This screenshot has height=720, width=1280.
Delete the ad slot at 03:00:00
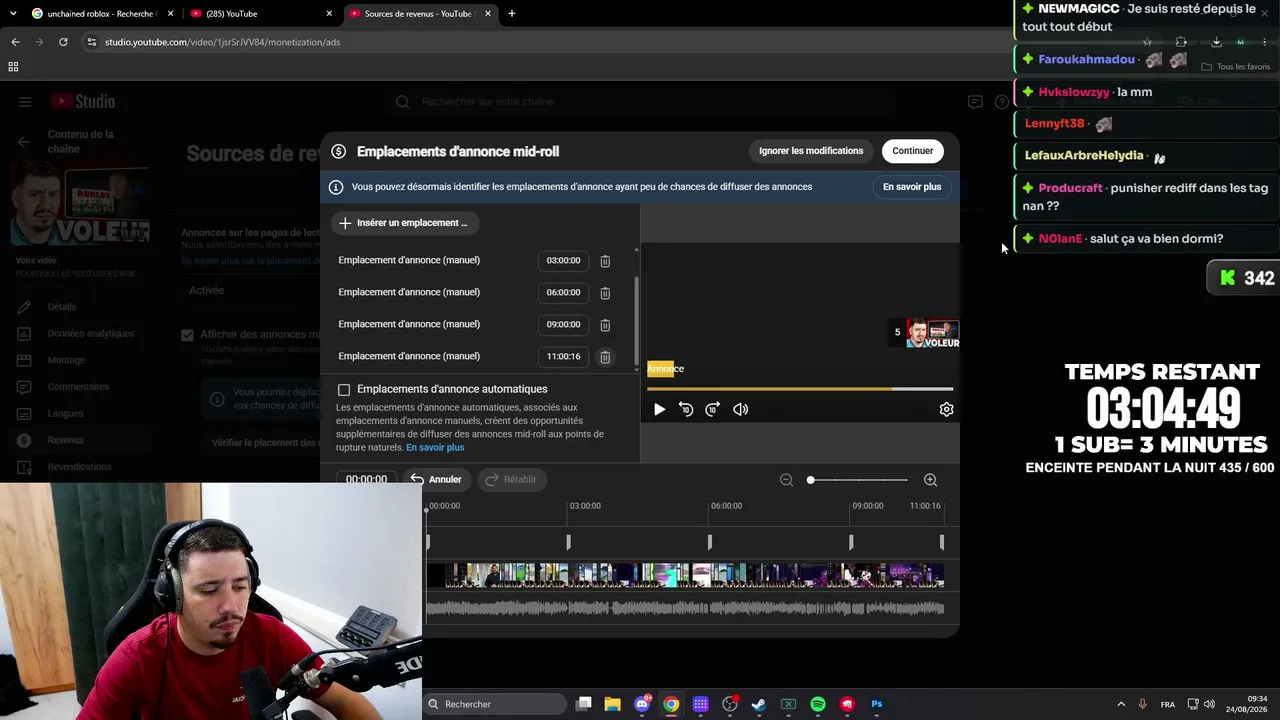605,261
